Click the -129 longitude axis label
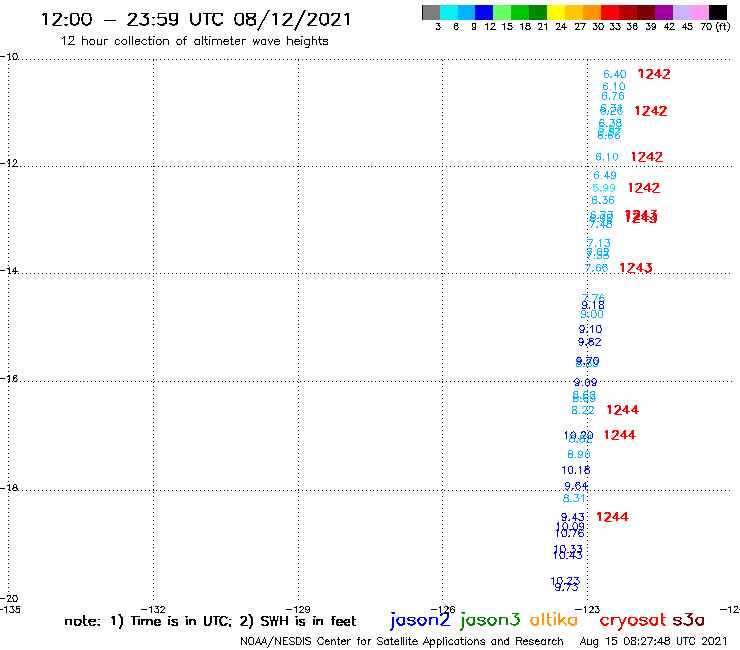Screen dimensions: 740x650 click(x=298, y=609)
